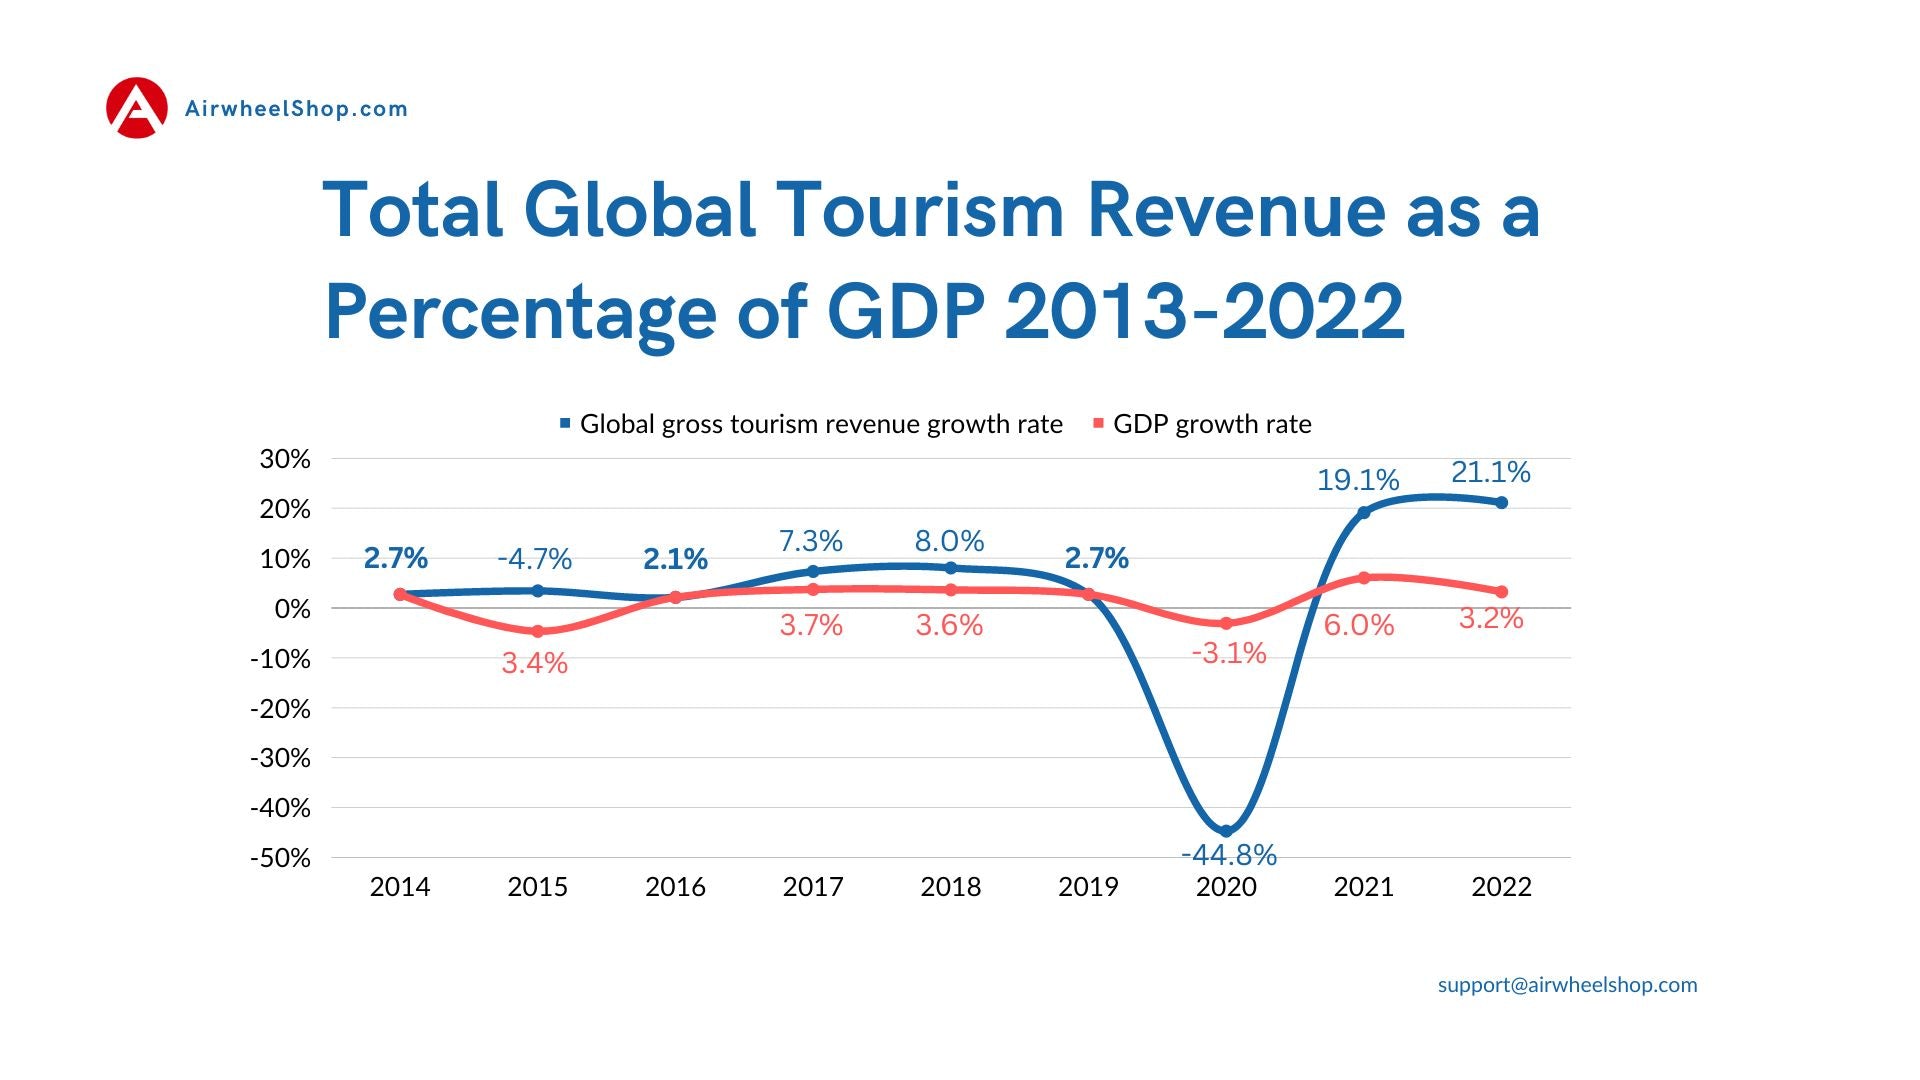The image size is (1920, 1080).
Task: Click the 7.3% data label
Action: 811,541
